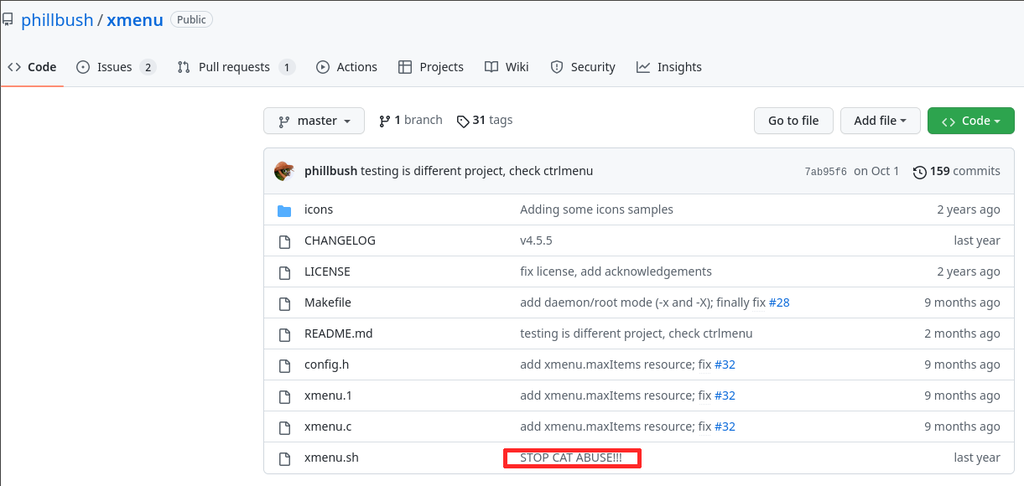Click the phillbush avatar image
Viewport: 1024px width, 486px height.
284,171
